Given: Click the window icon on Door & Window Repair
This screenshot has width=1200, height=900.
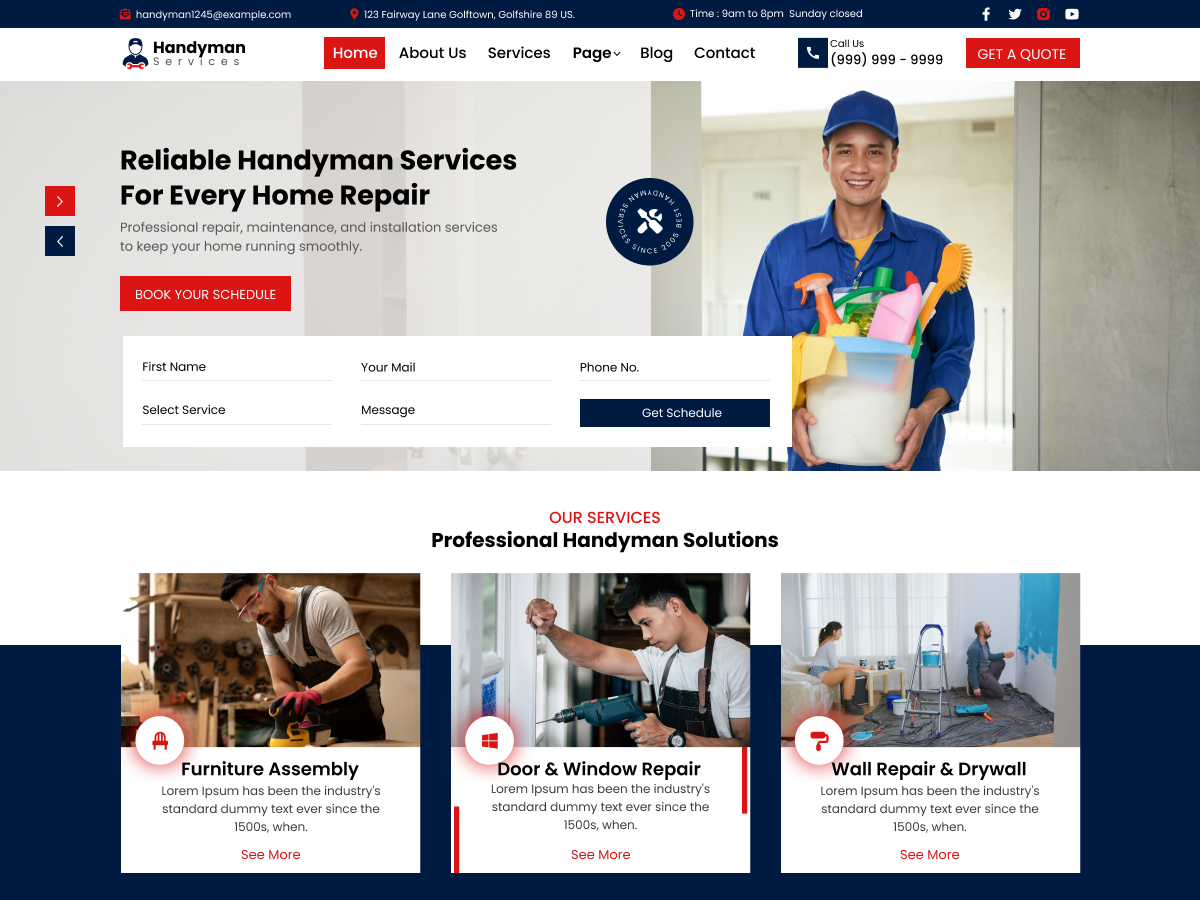Looking at the screenshot, I should pos(490,741).
